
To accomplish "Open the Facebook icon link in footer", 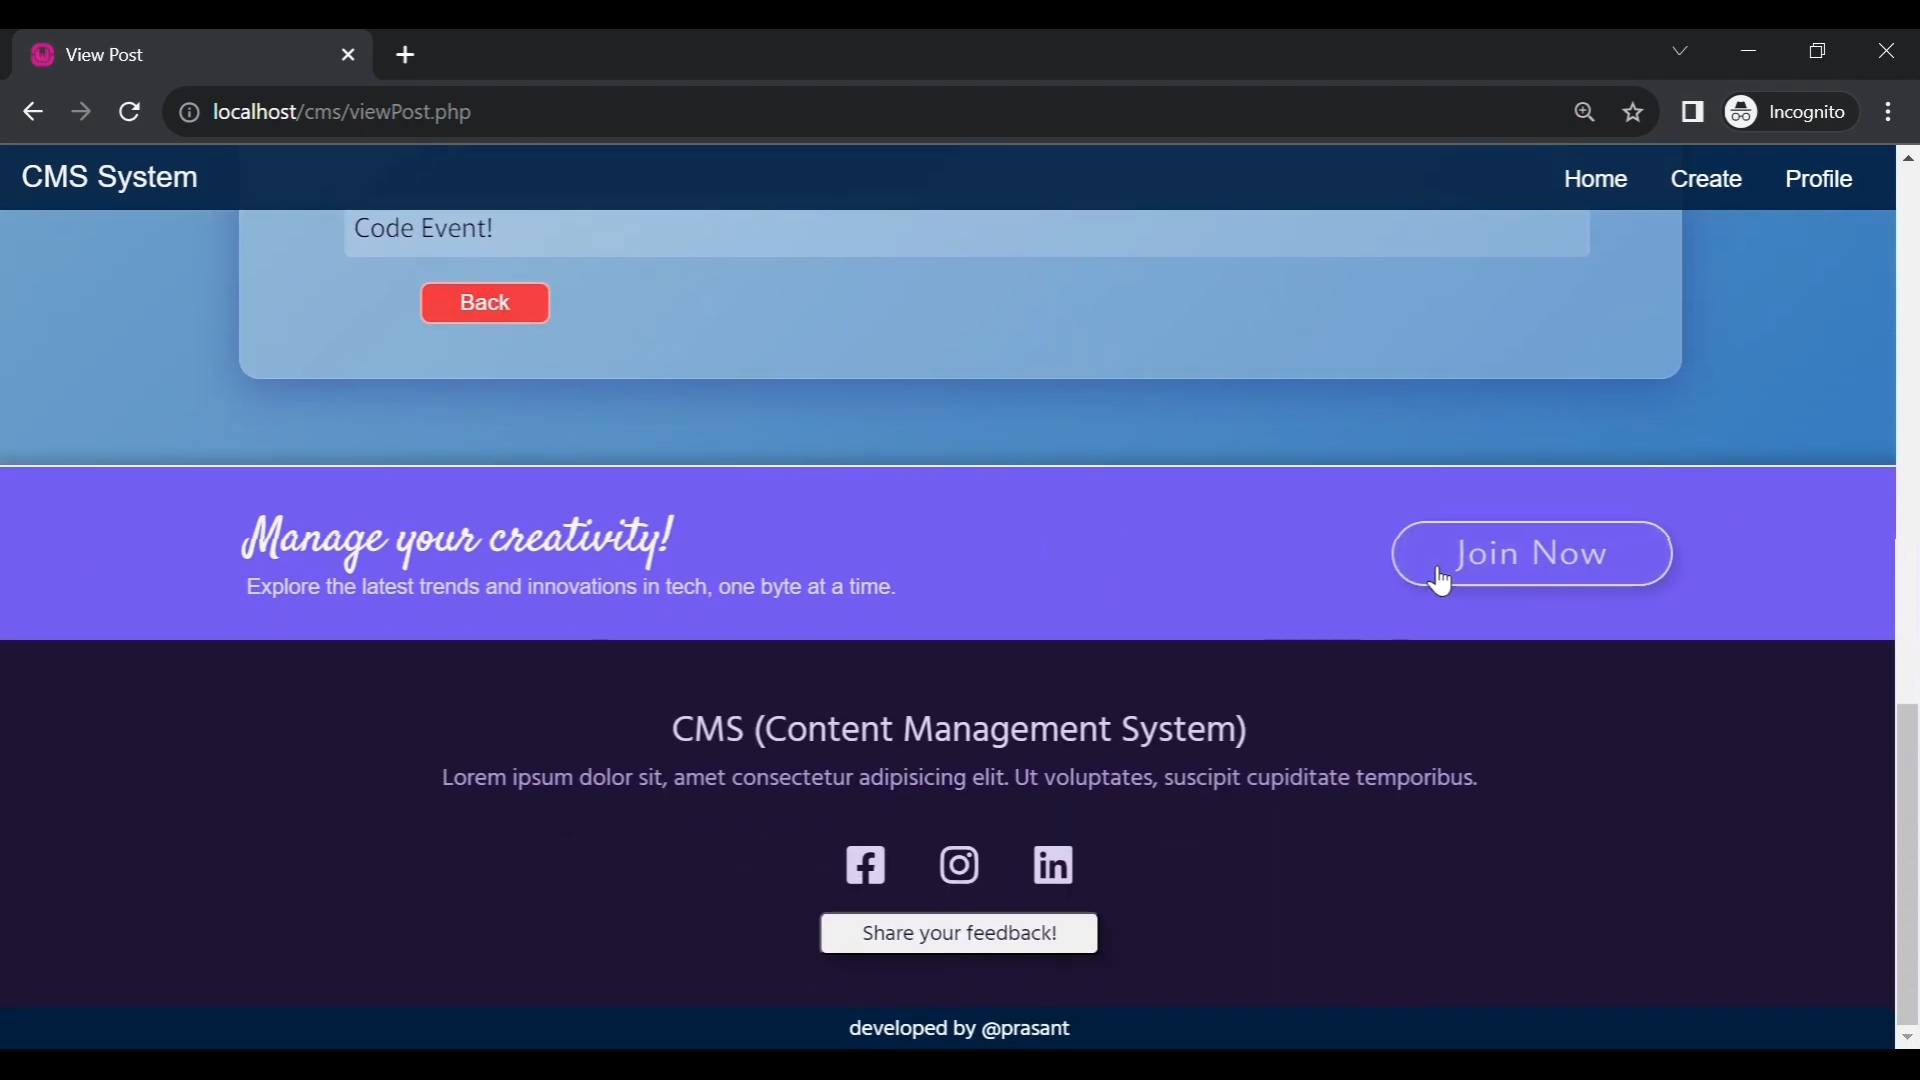I will click(x=866, y=866).
